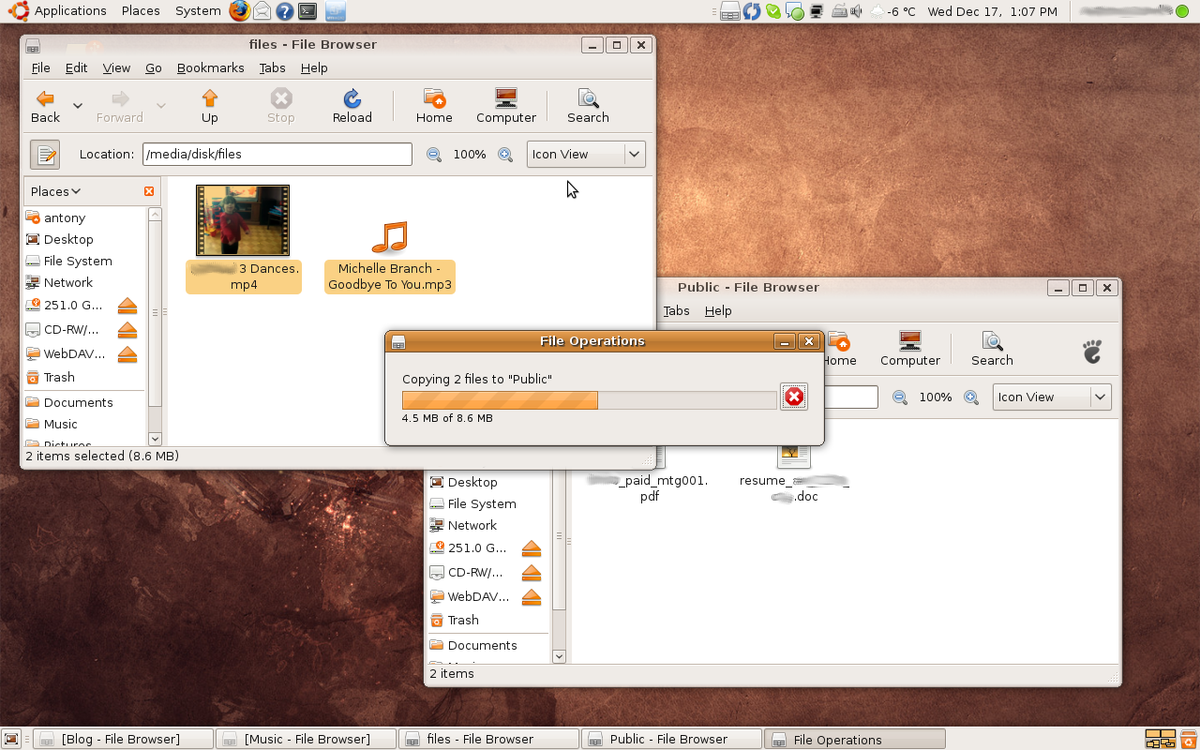Image resolution: width=1200 pixels, height=750 pixels.
Task: Switch to Music File Browser in taskbar
Action: [x=305, y=738]
